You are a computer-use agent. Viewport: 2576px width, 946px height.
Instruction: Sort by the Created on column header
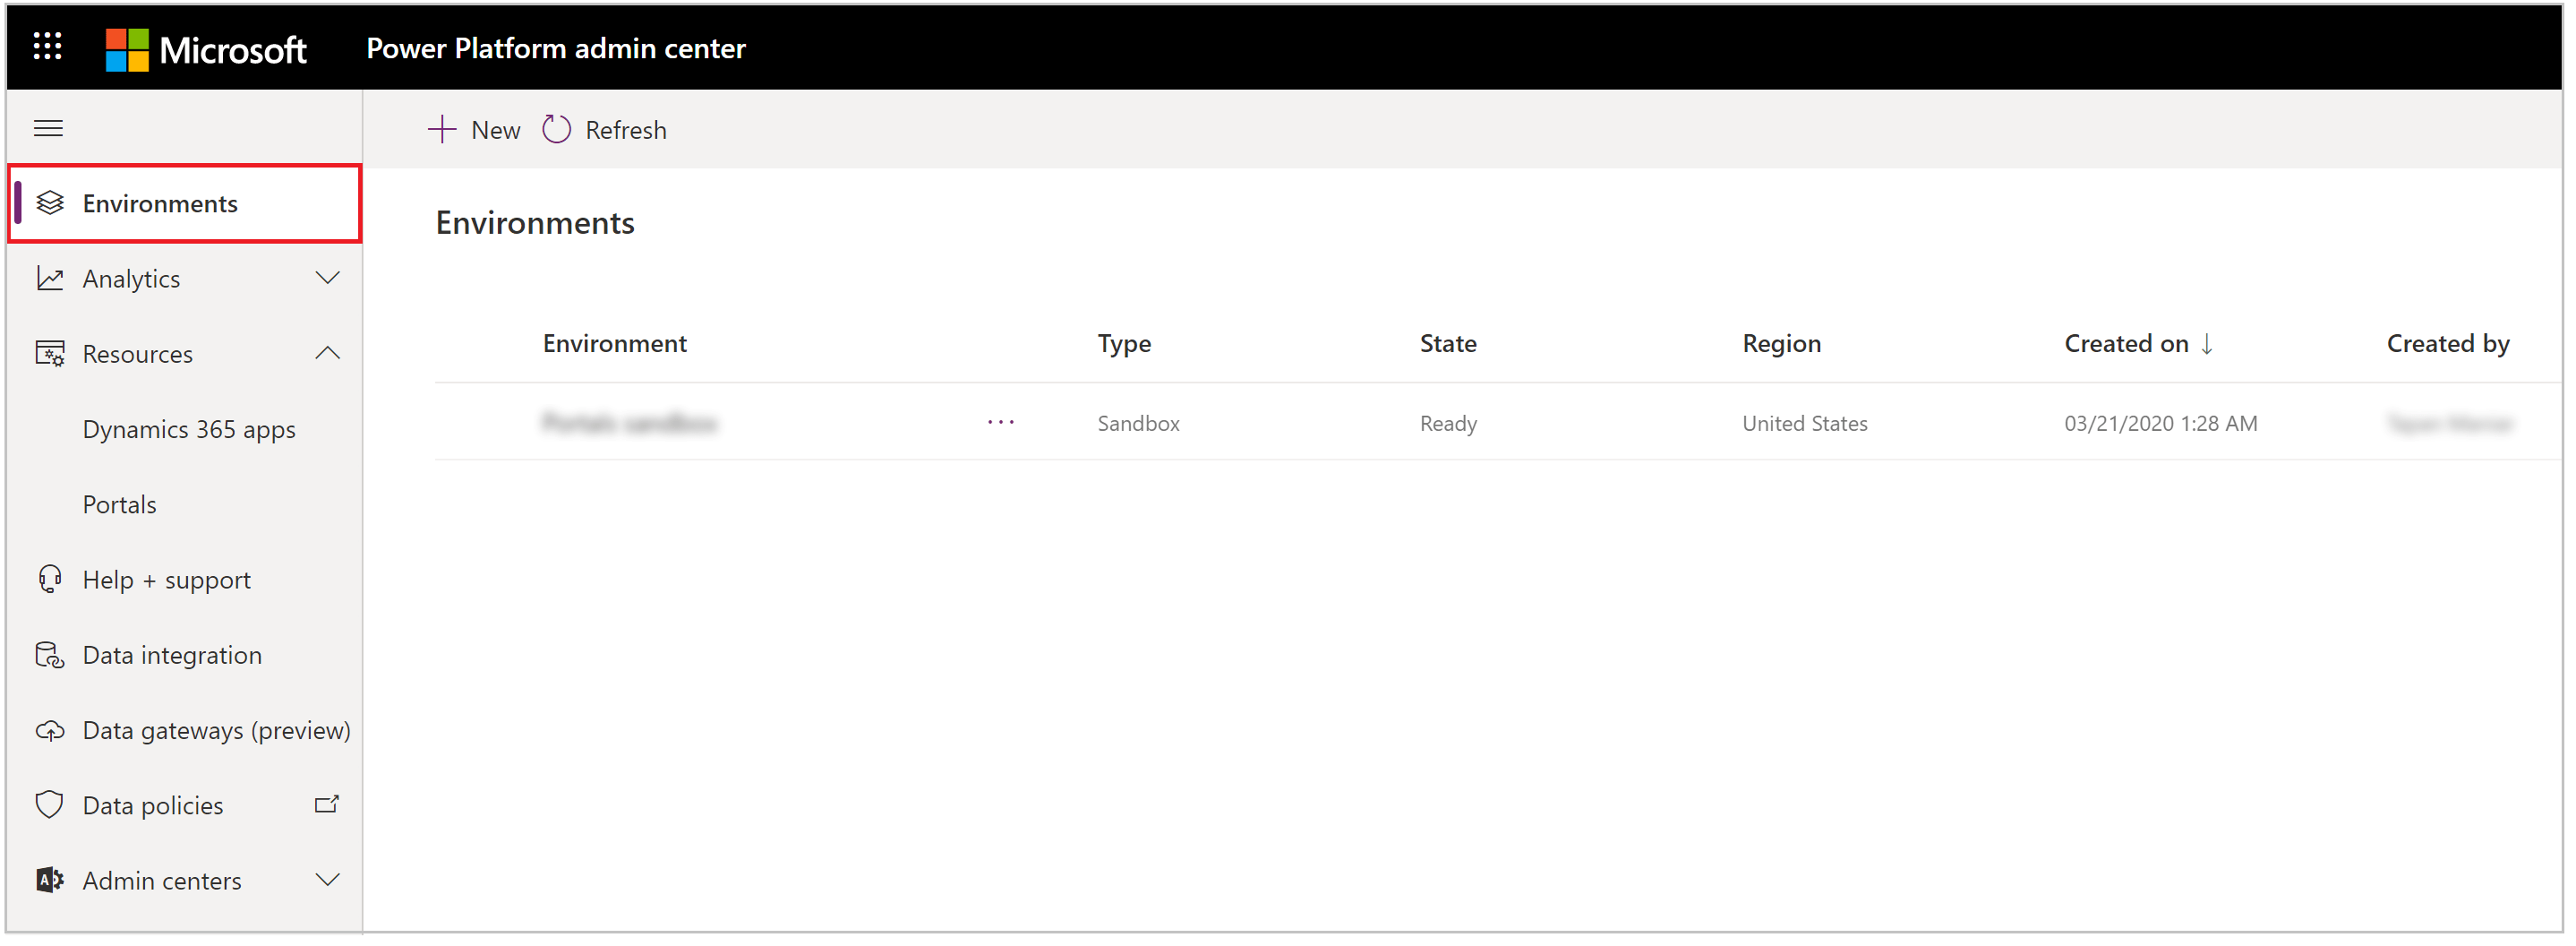2126,344
